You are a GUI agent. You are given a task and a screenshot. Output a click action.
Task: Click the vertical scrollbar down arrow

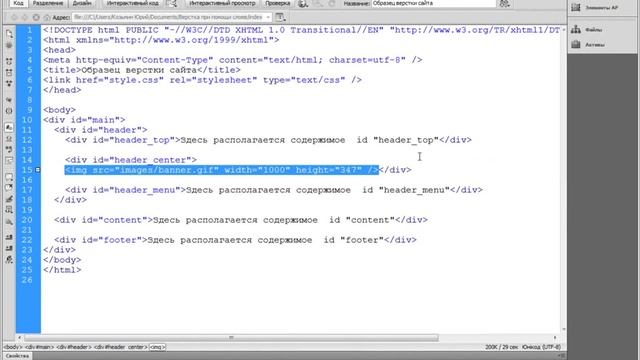pyautogui.click(x=564, y=329)
